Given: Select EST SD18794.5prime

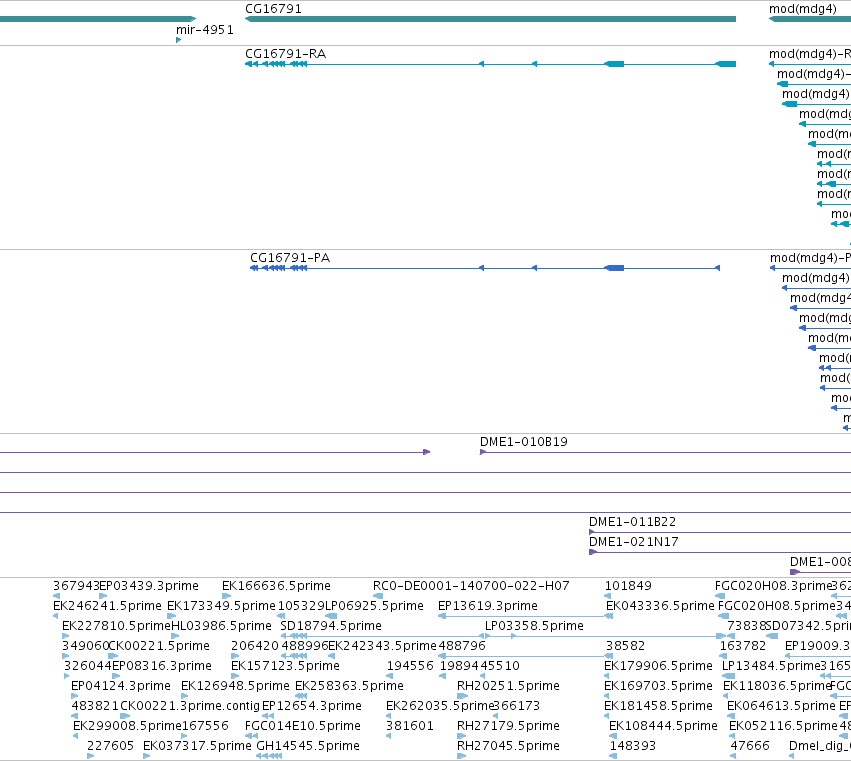Looking at the screenshot, I should (331, 626).
